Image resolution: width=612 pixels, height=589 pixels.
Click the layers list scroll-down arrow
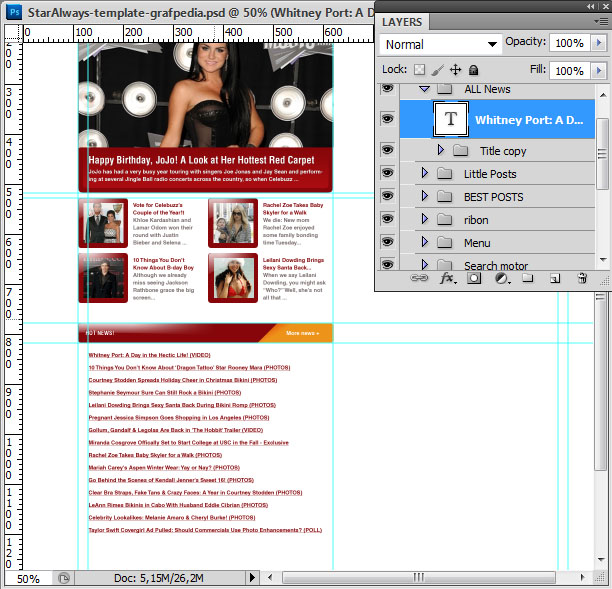click(603, 260)
